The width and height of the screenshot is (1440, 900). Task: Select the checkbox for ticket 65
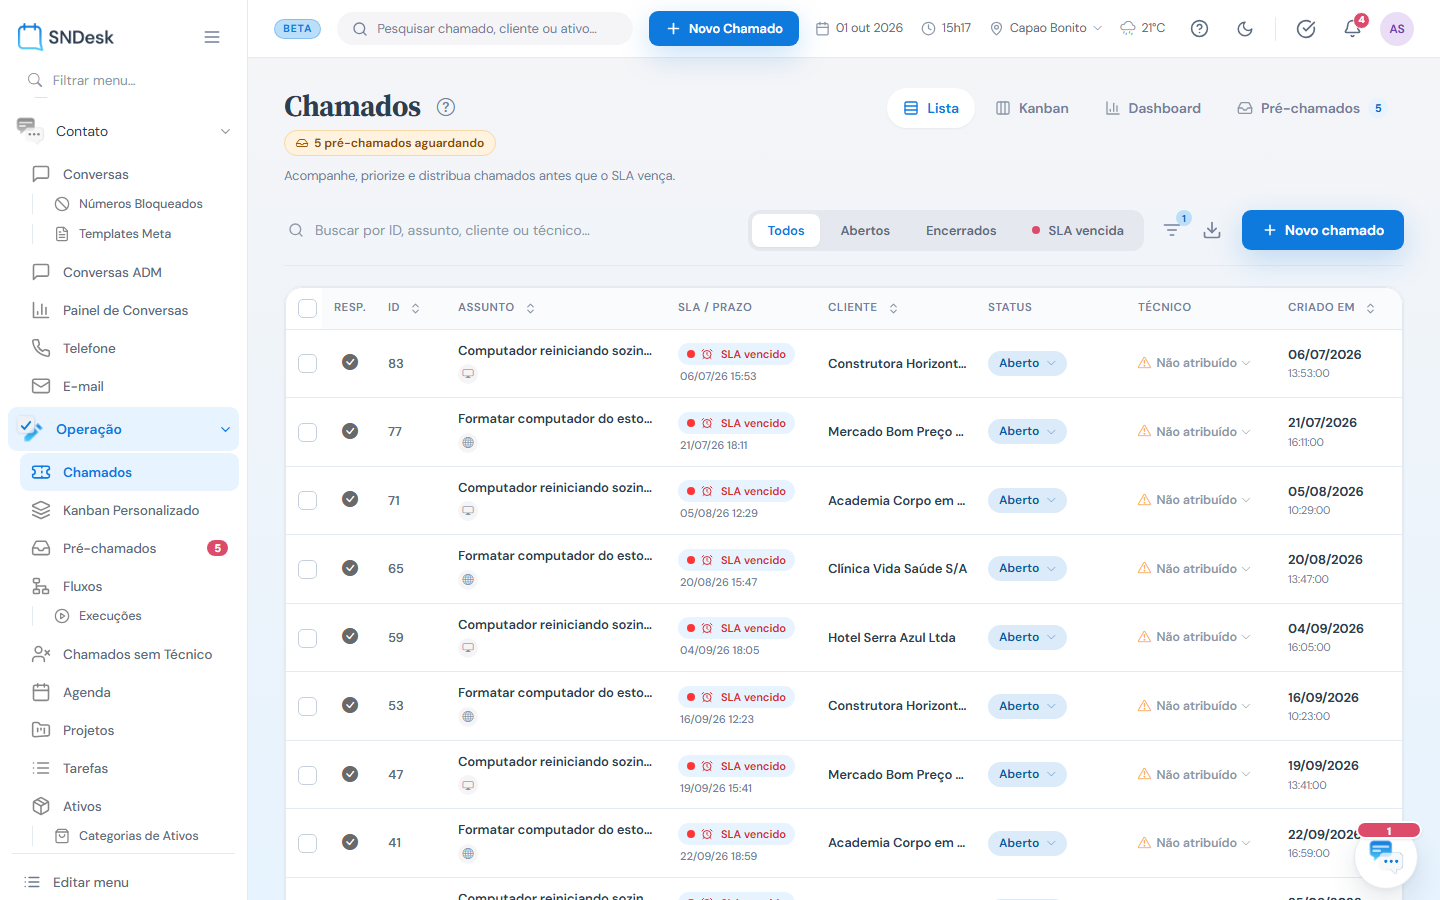tap(308, 569)
